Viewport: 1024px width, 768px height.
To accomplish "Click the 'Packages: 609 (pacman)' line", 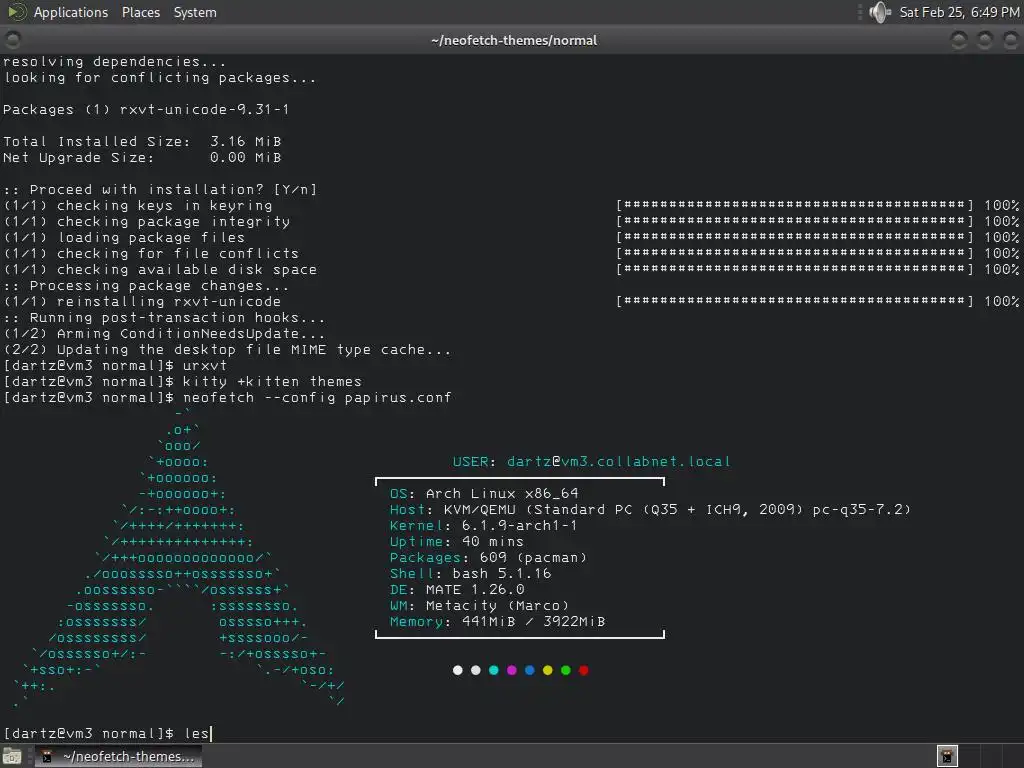I will click(488, 558).
